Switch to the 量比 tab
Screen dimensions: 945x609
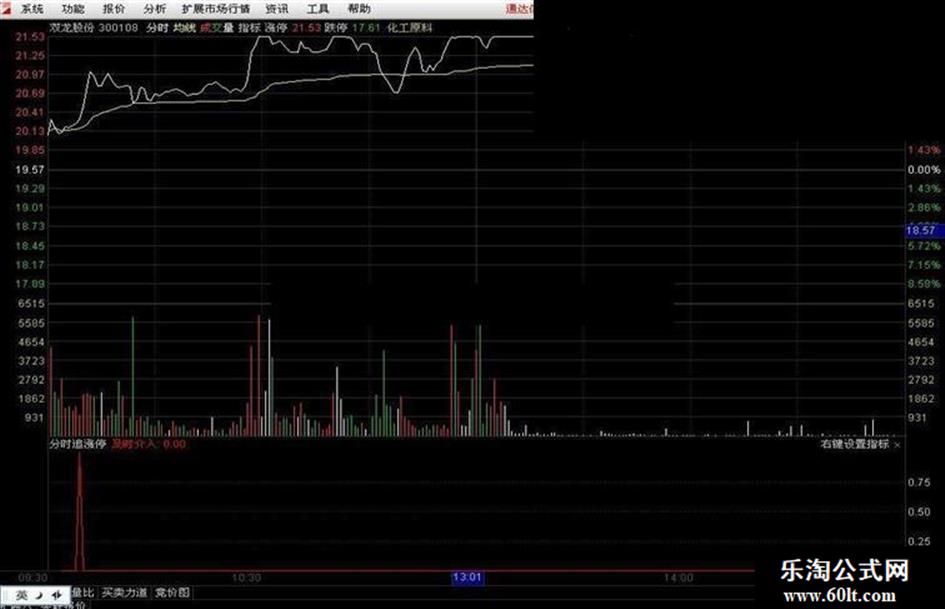(83, 593)
